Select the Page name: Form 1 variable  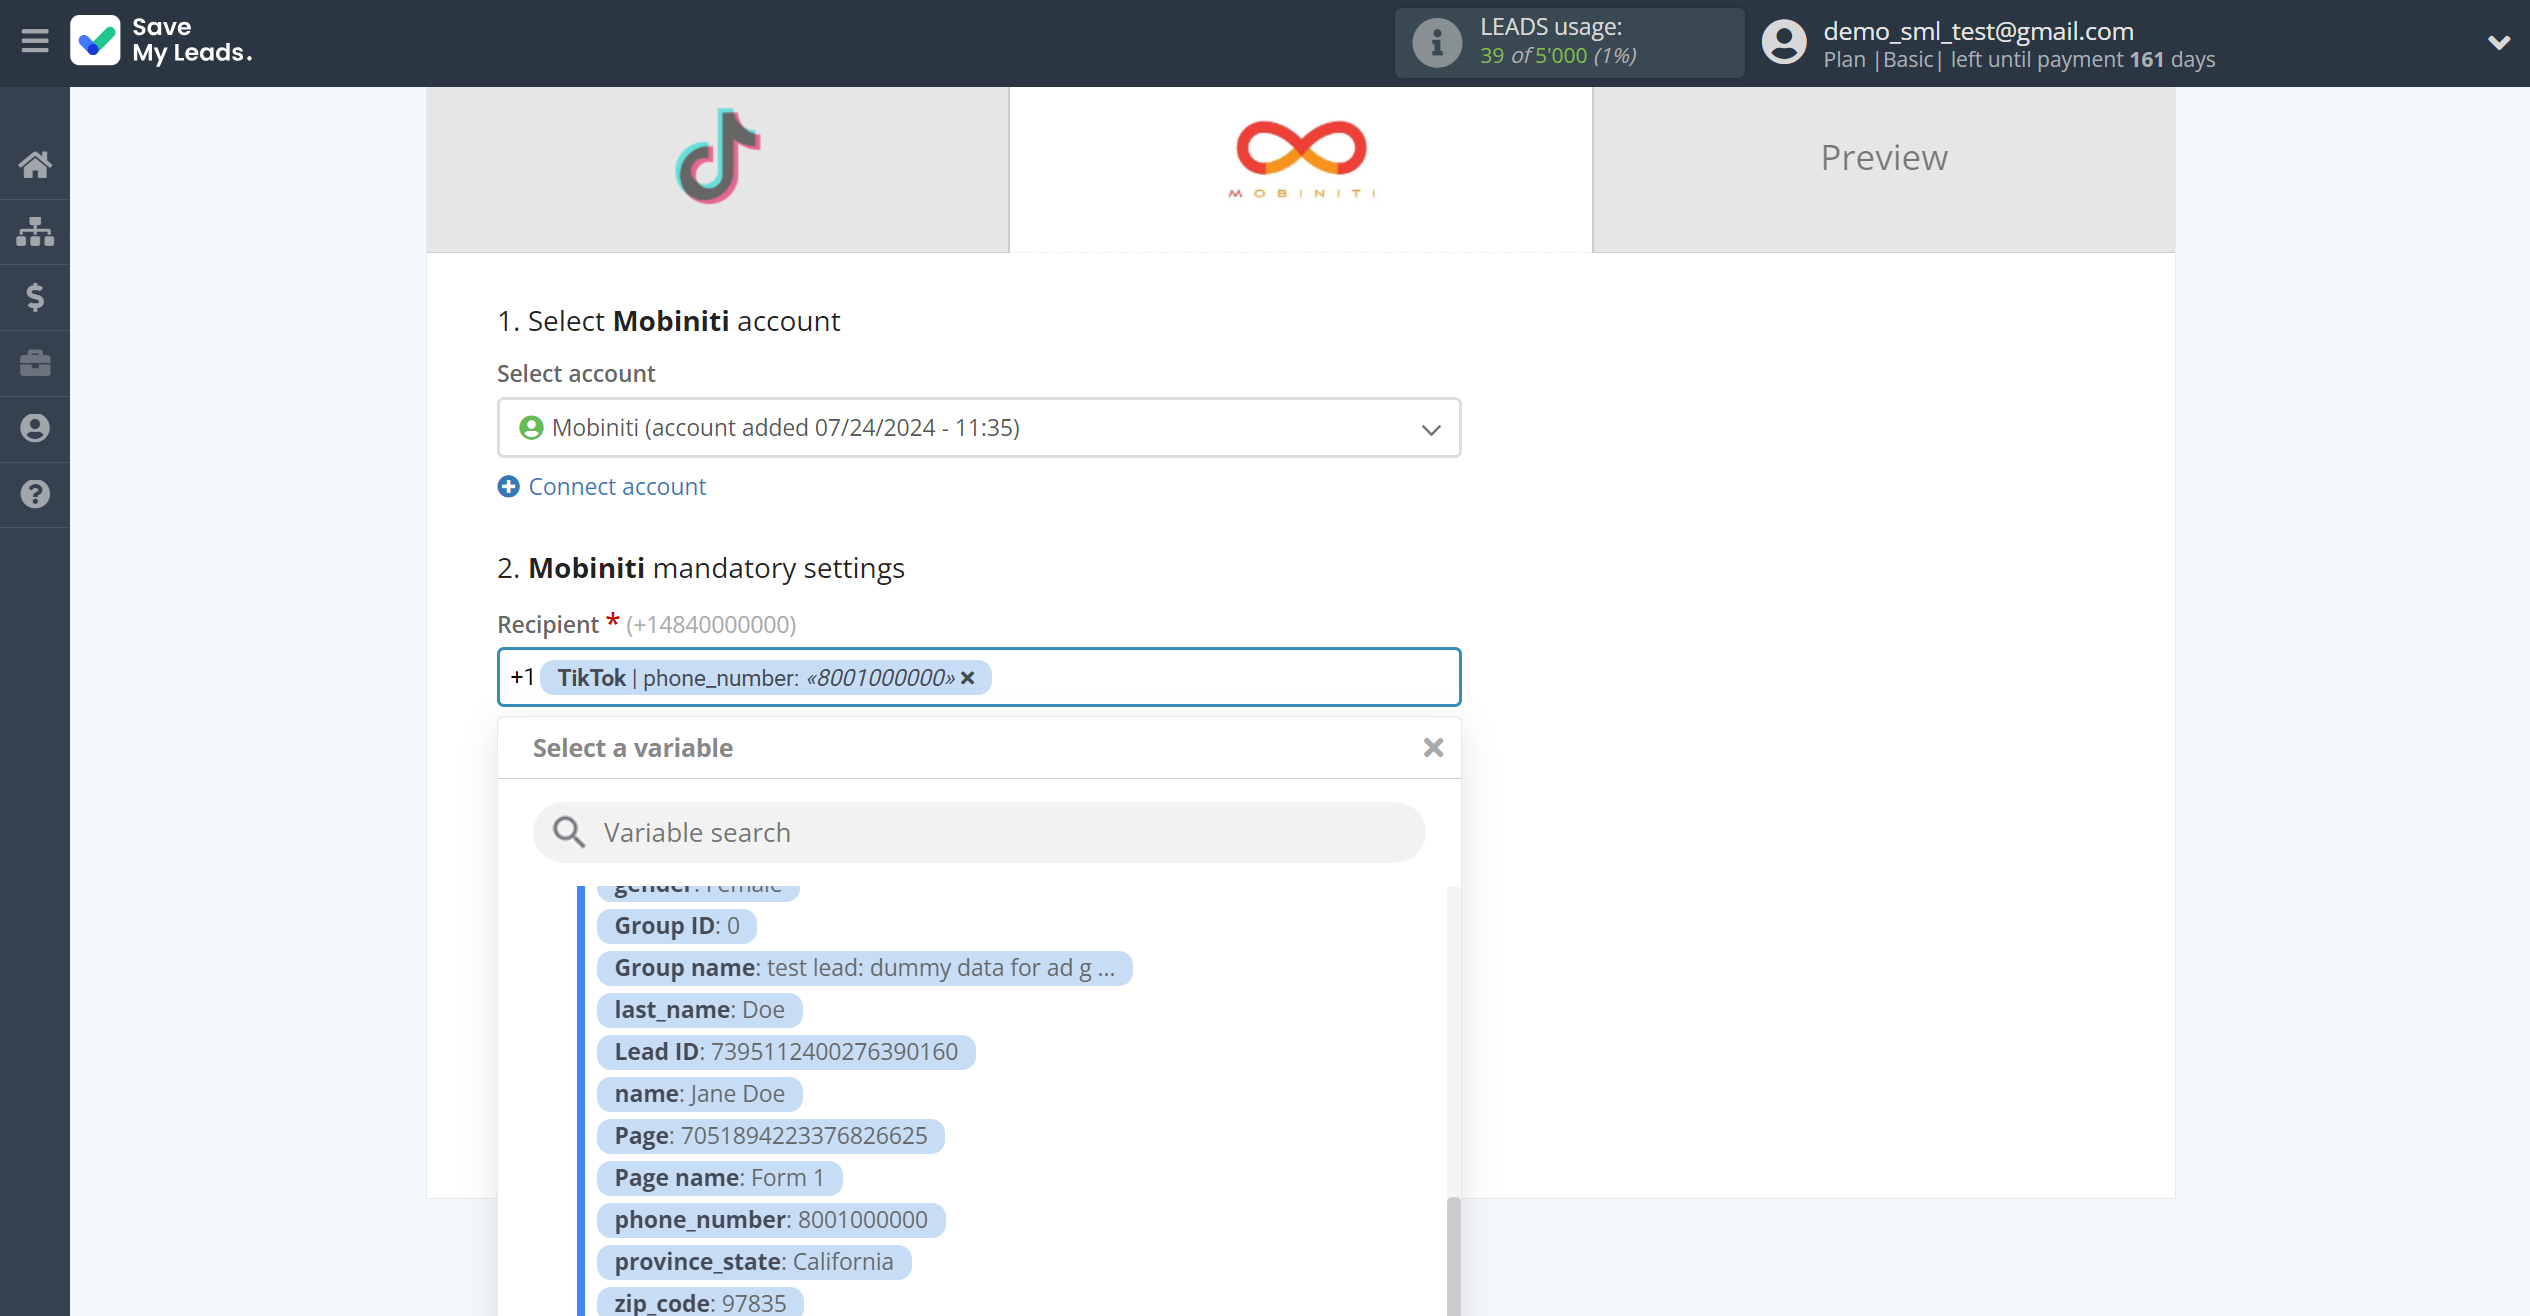point(719,1178)
